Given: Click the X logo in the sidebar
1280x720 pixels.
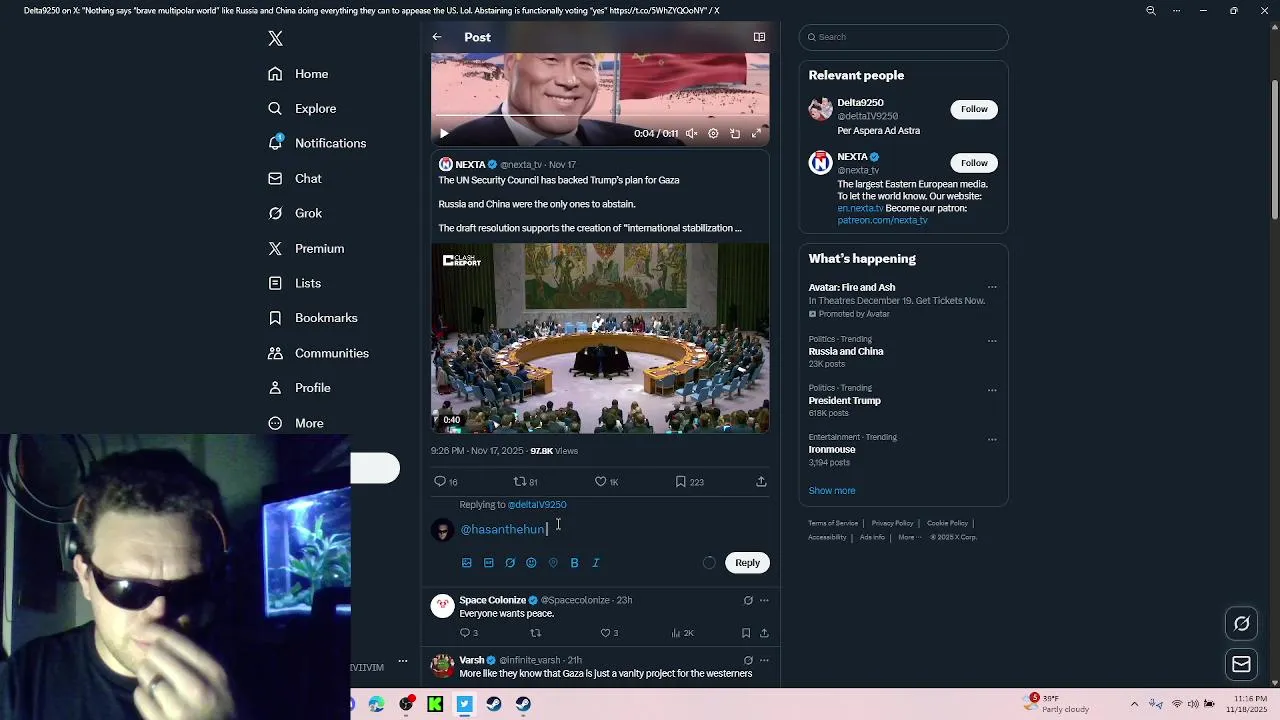Looking at the screenshot, I should click(275, 38).
